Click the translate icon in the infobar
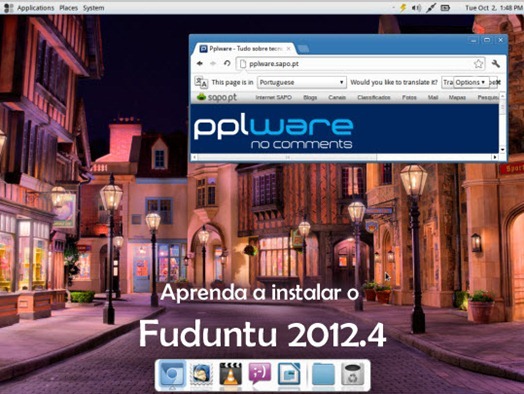524x394 pixels. 202,82
